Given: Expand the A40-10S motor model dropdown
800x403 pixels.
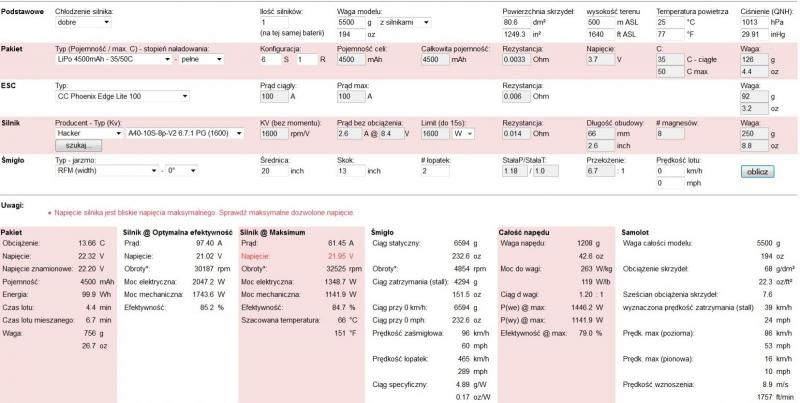Looking at the screenshot, I should tap(183, 133).
